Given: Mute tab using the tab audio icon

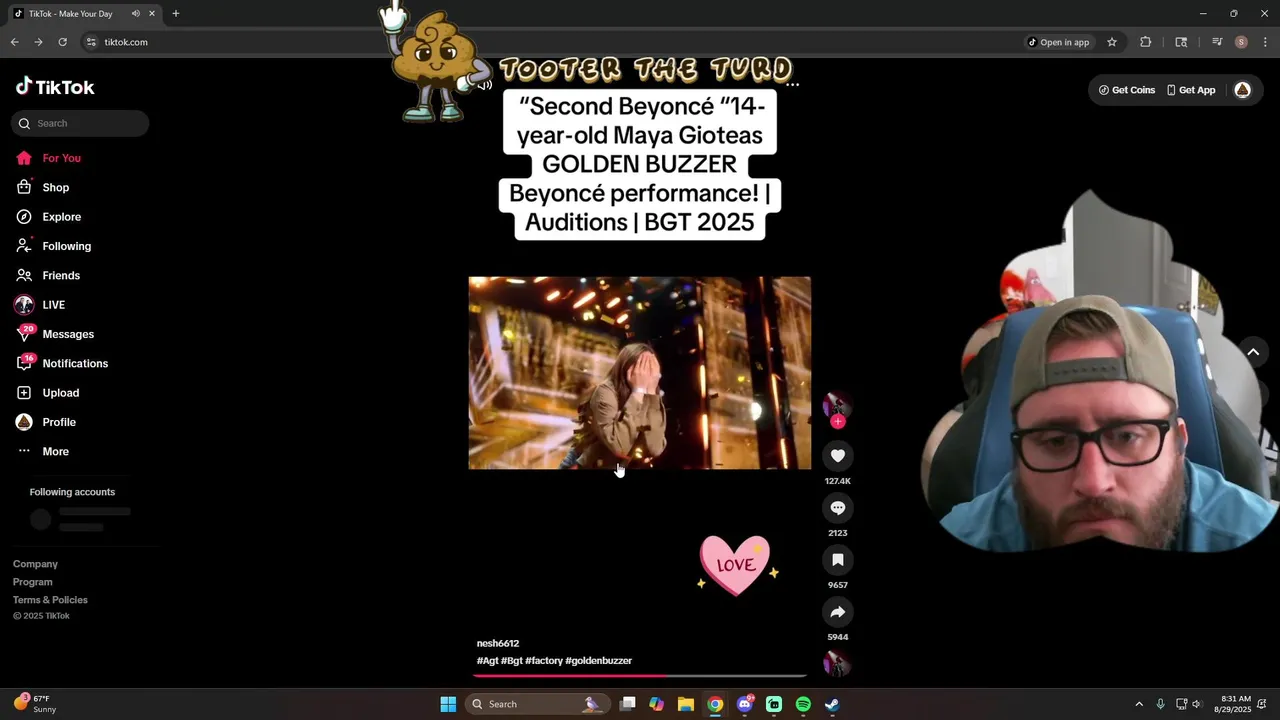Looking at the screenshot, I should [135, 14].
